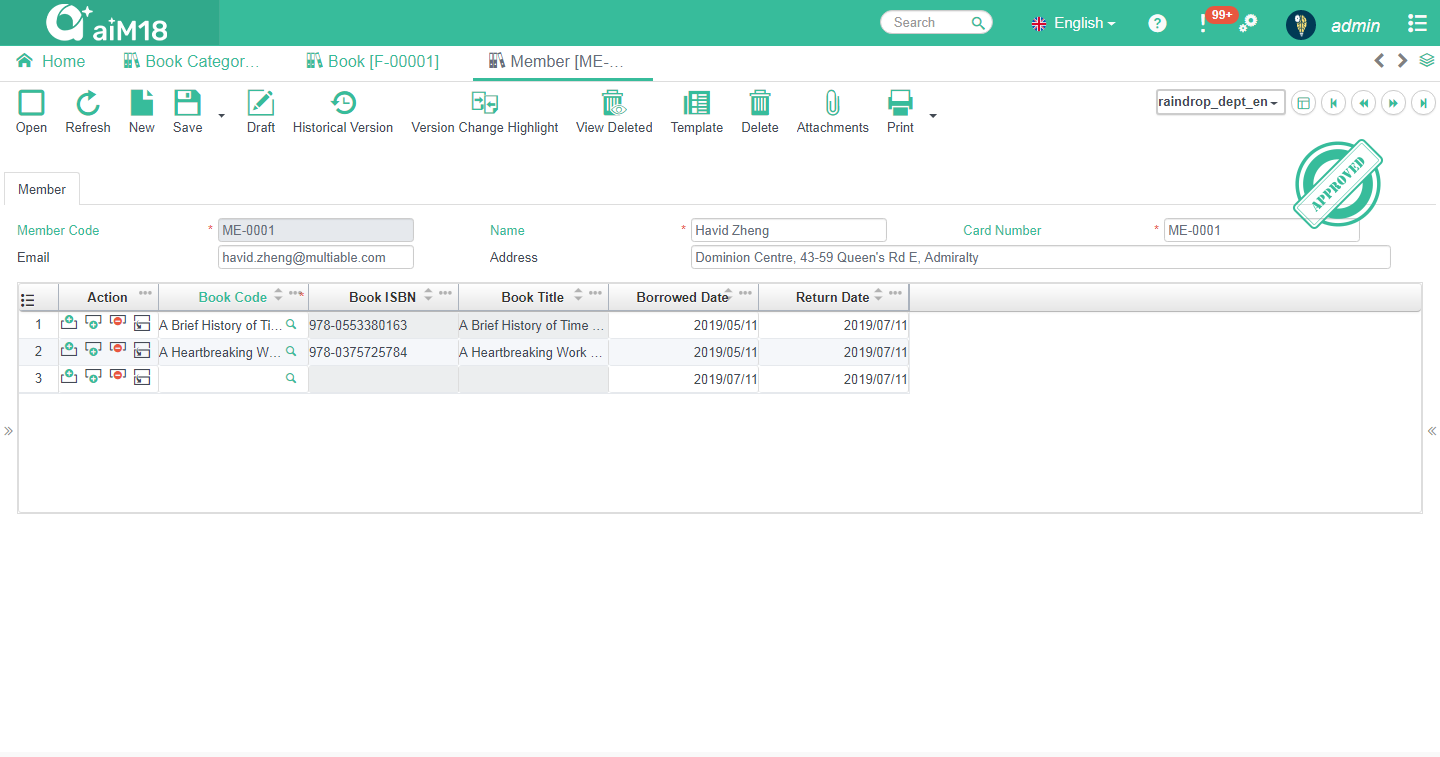Image resolution: width=1440 pixels, height=757 pixels.
Task: Click the search magnifier icon
Action: 978,23
